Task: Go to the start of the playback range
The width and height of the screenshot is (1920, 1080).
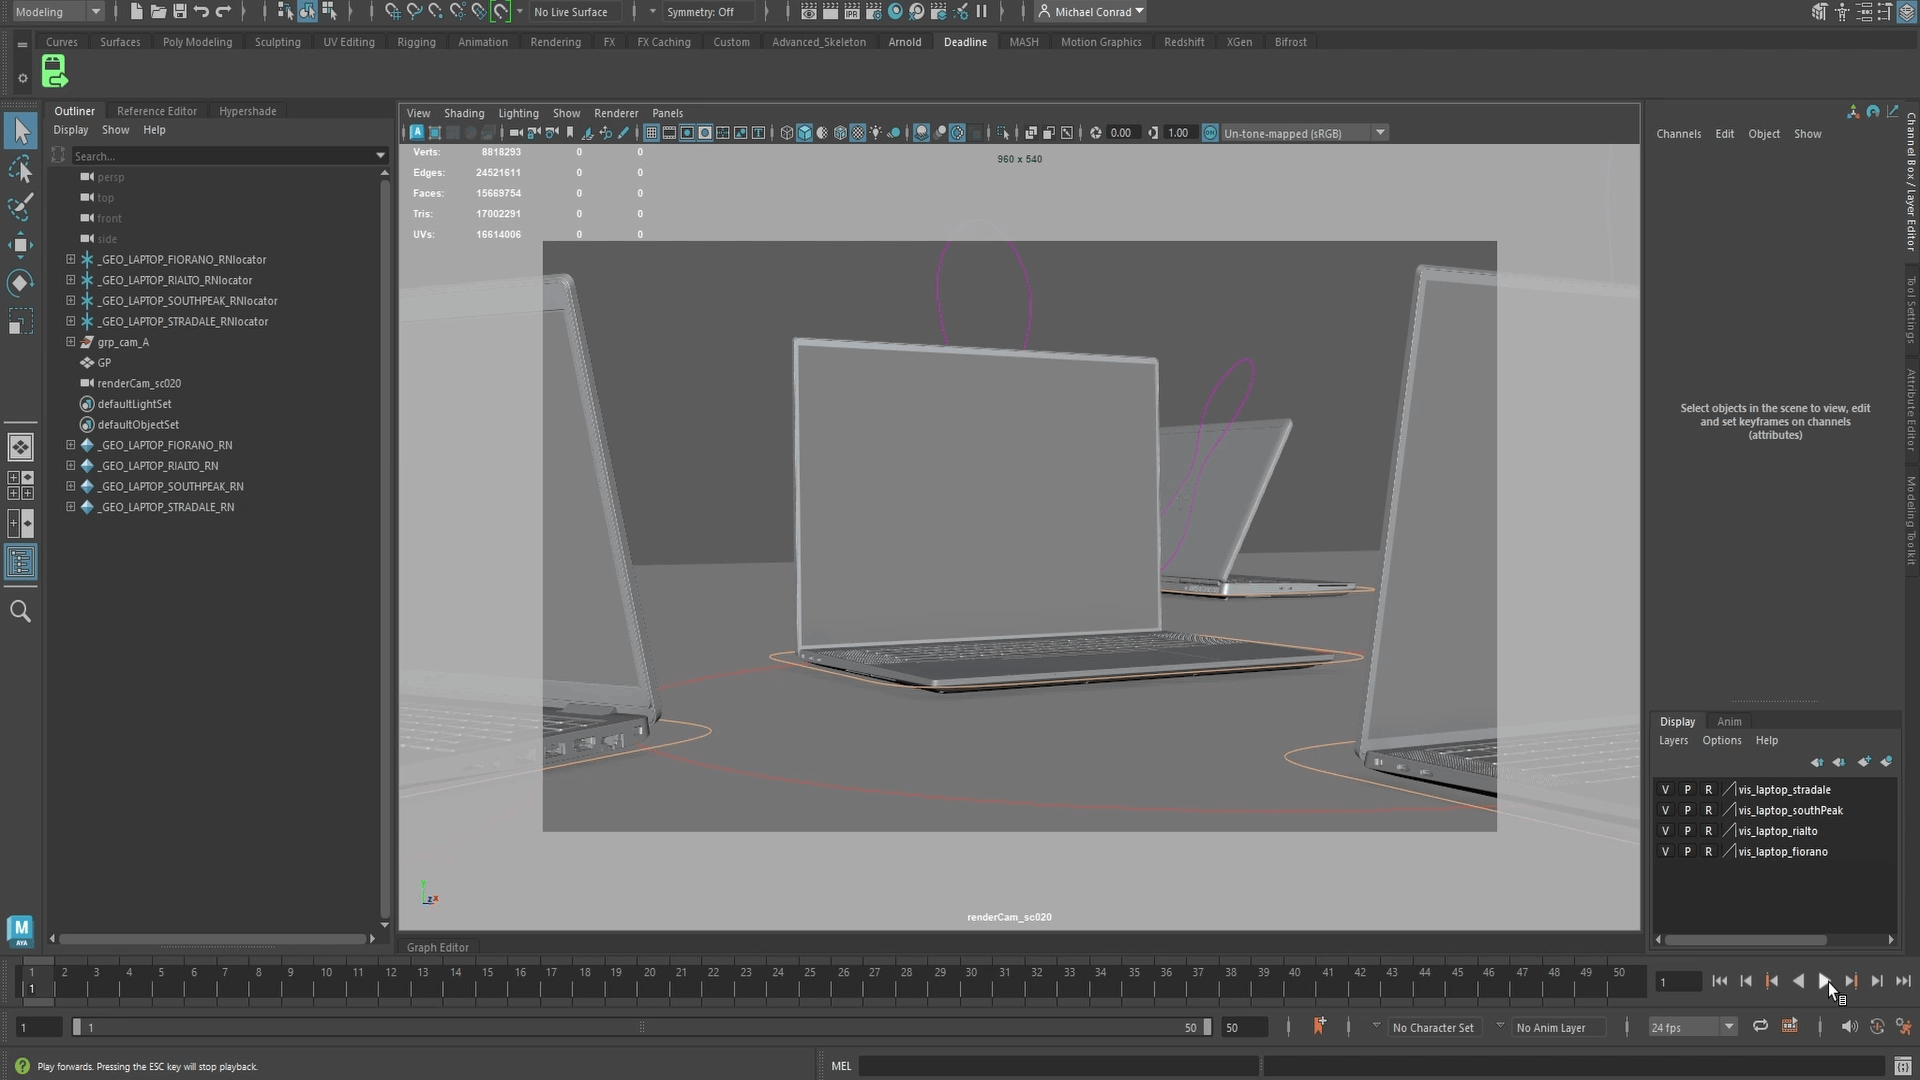Action: tap(1719, 981)
